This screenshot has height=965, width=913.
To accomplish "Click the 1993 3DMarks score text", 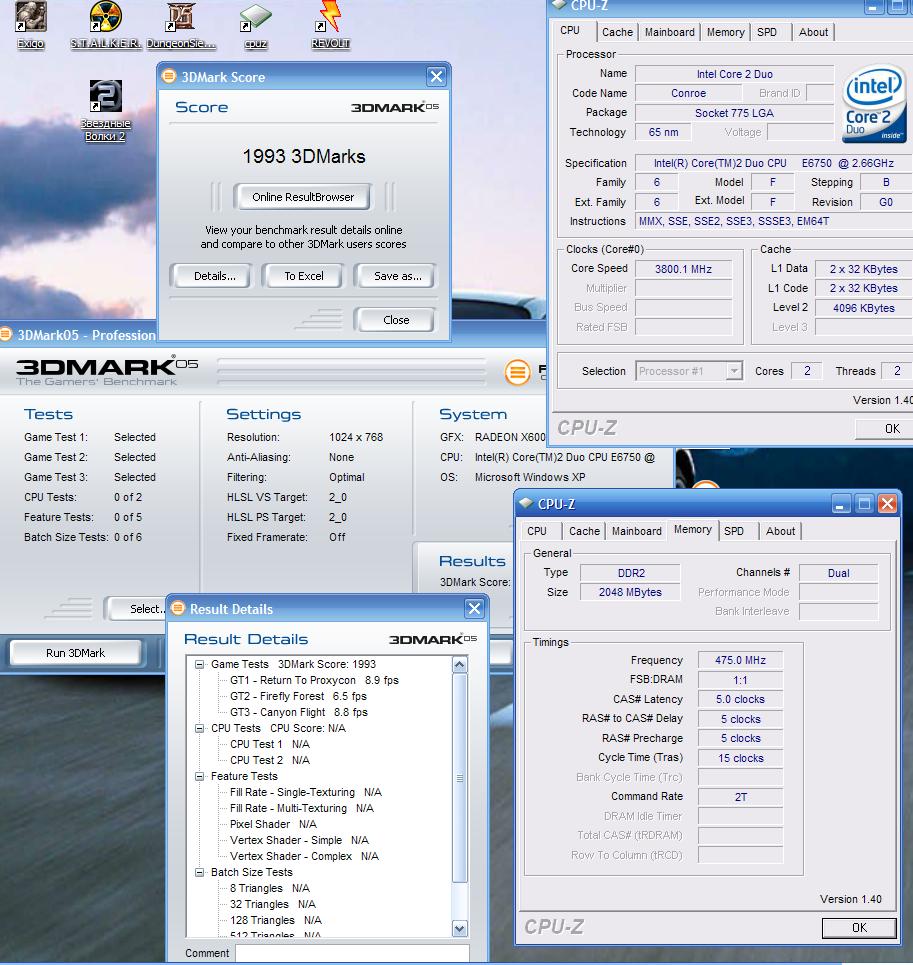I will [x=304, y=156].
